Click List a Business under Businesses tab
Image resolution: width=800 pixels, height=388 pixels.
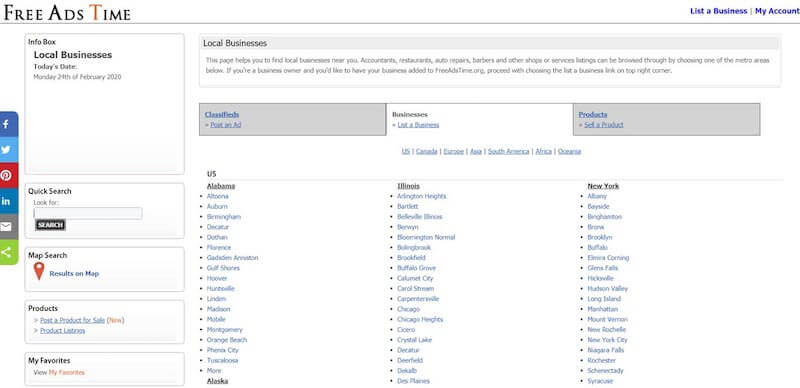pos(418,125)
